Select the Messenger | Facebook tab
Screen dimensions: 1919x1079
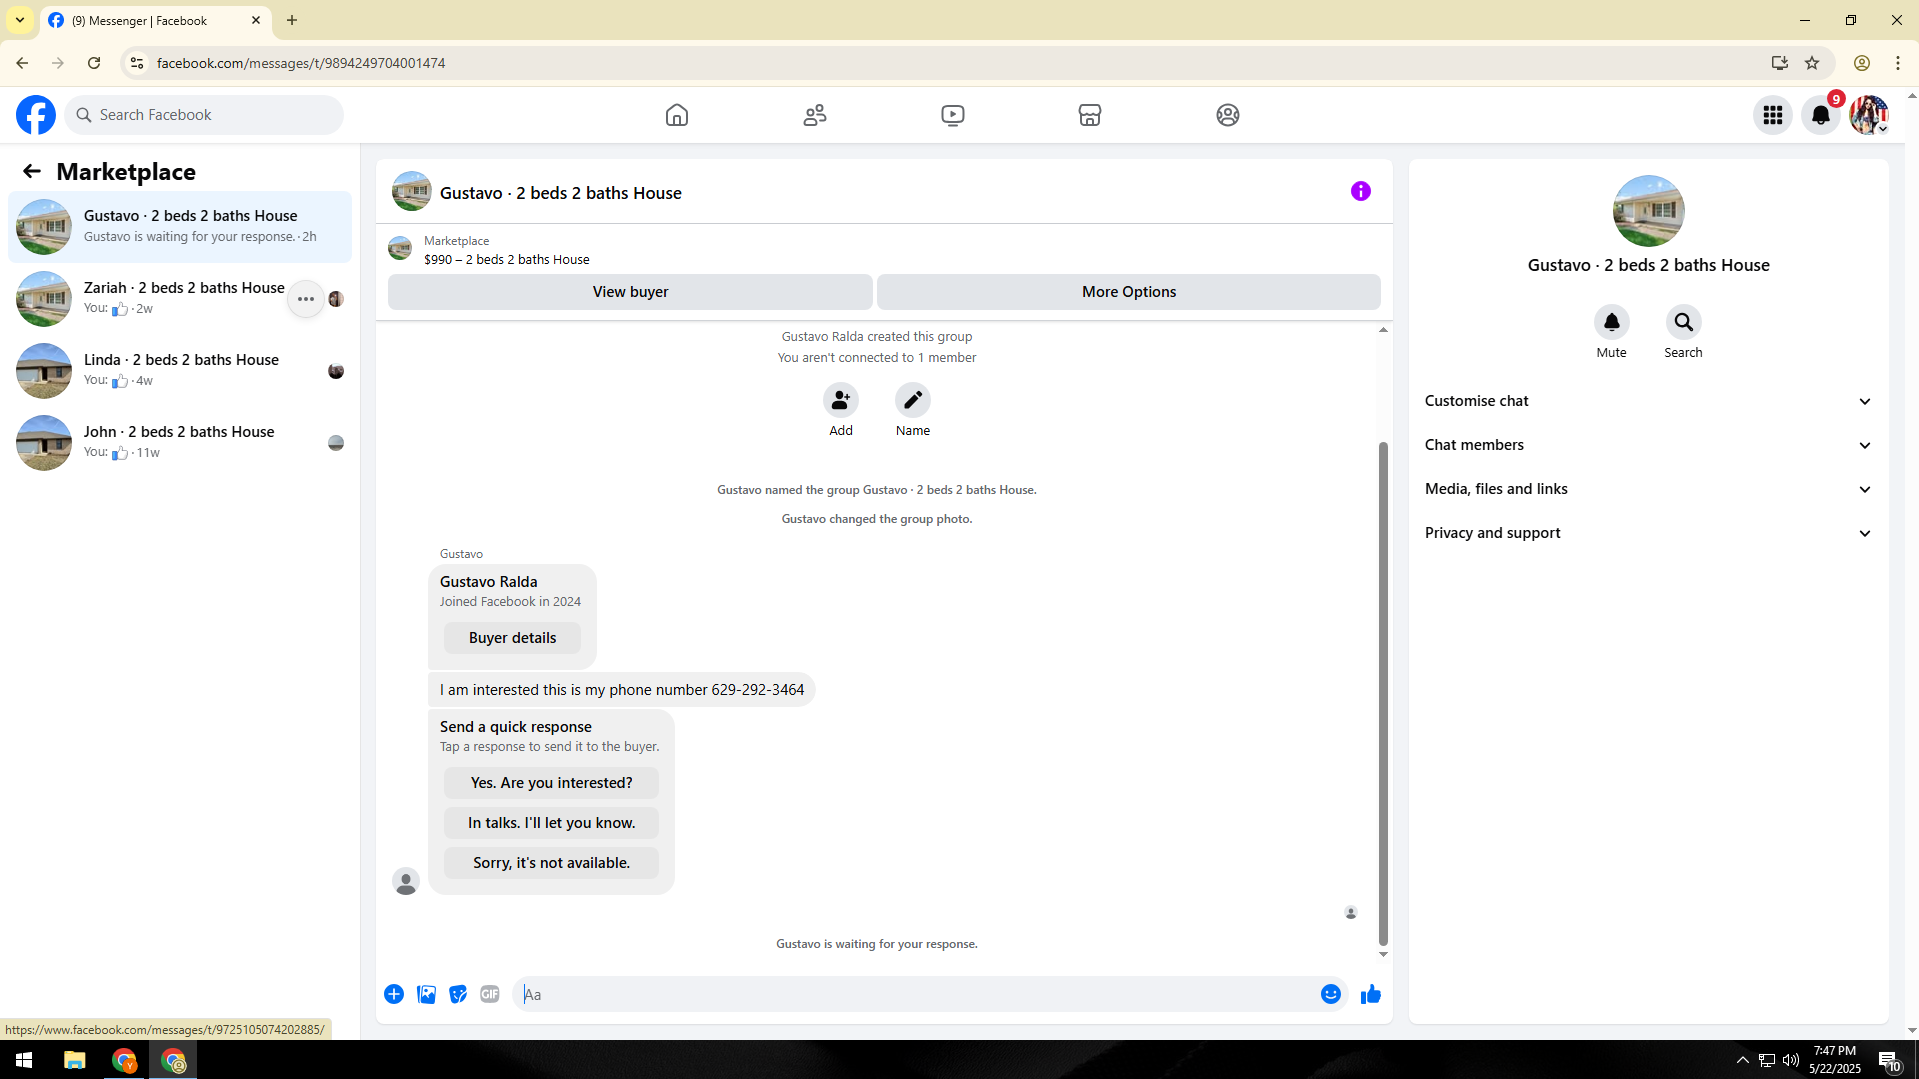pyautogui.click(x=156, y=20)
